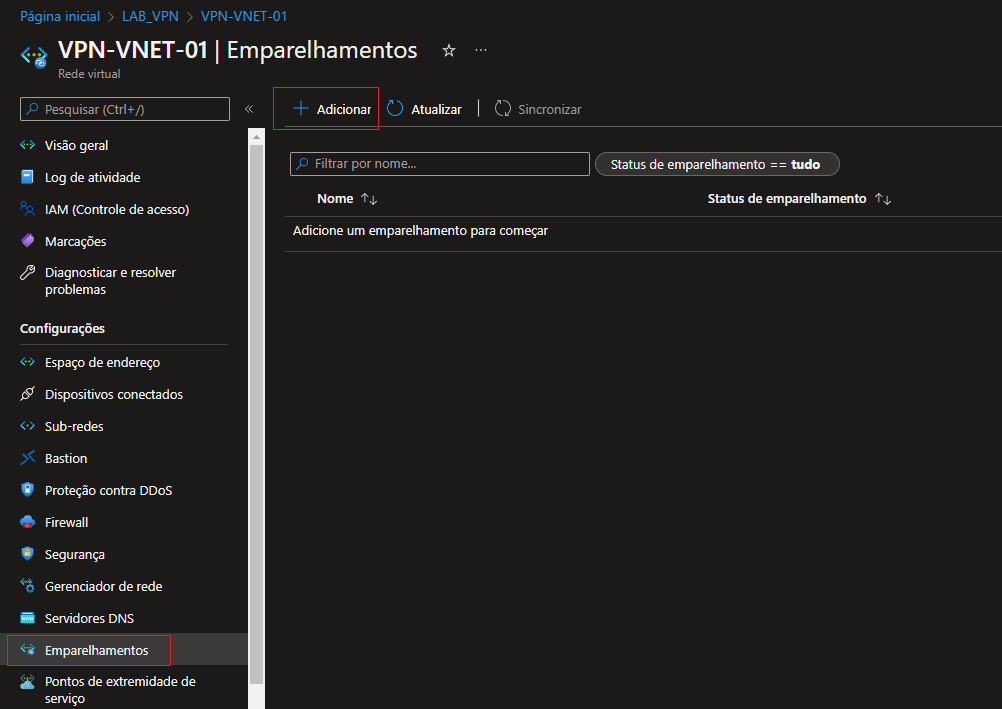Click the Sincronizar sync icon
The image size is (1002, 709).
(503, 109)
